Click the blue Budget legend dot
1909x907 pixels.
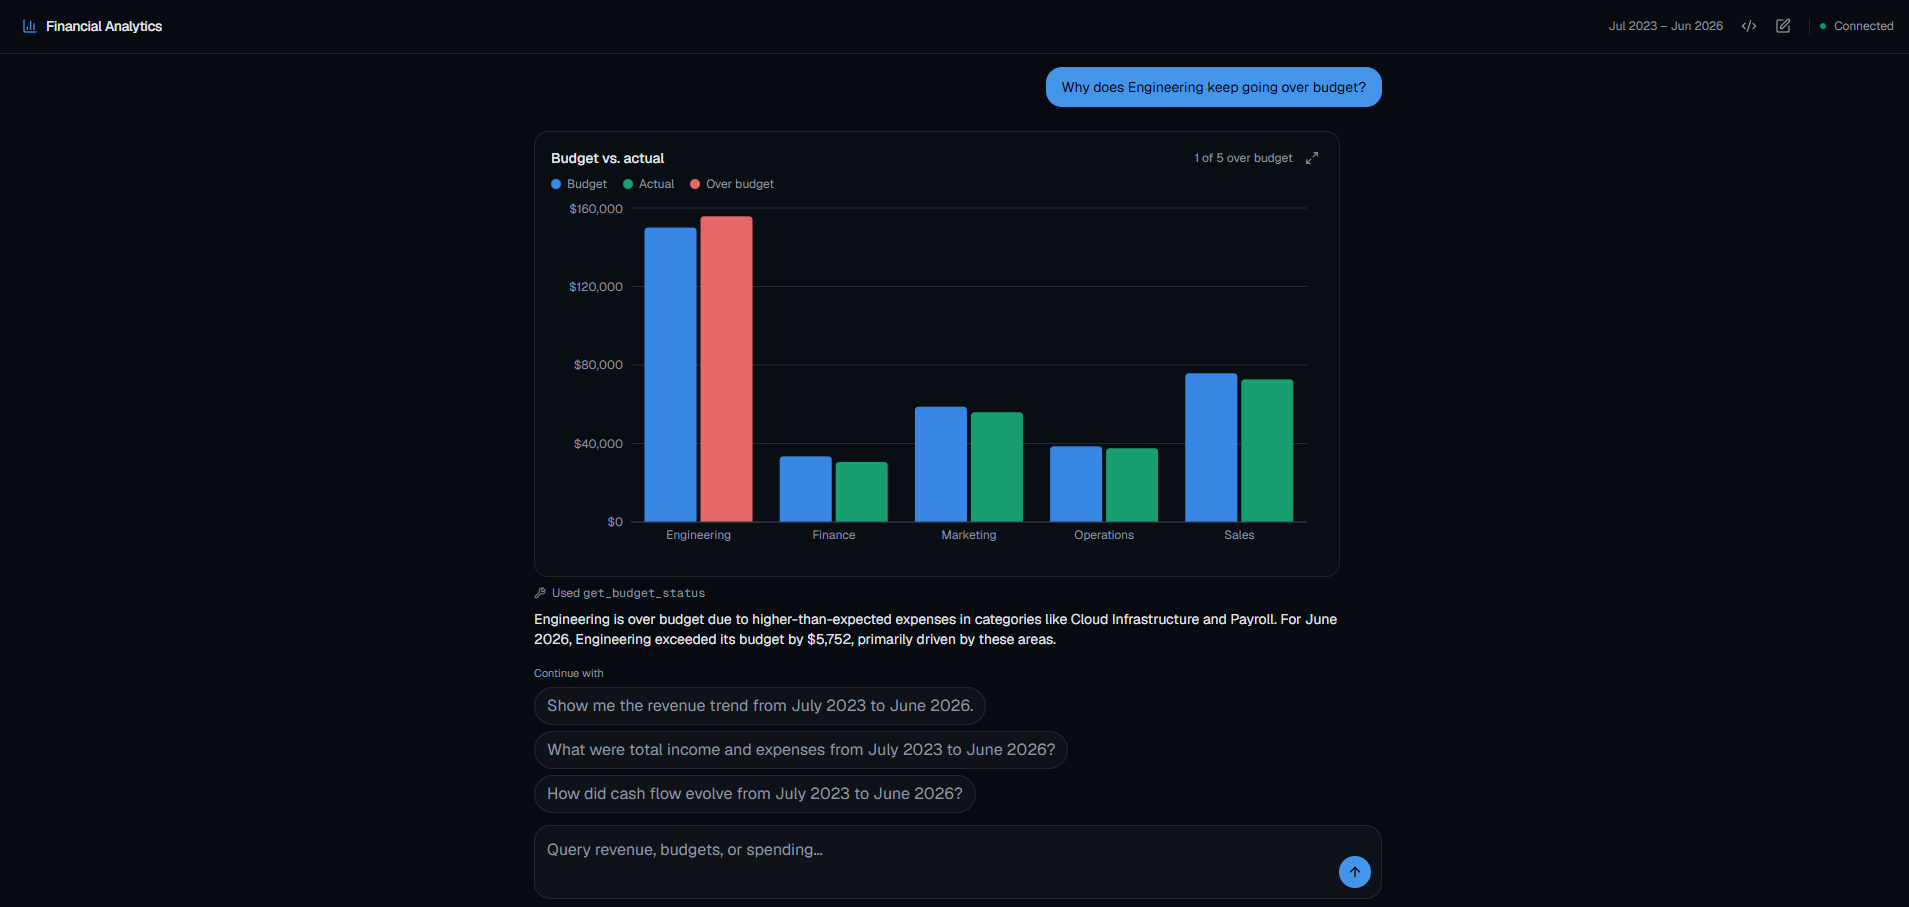[x=556, y=184]
